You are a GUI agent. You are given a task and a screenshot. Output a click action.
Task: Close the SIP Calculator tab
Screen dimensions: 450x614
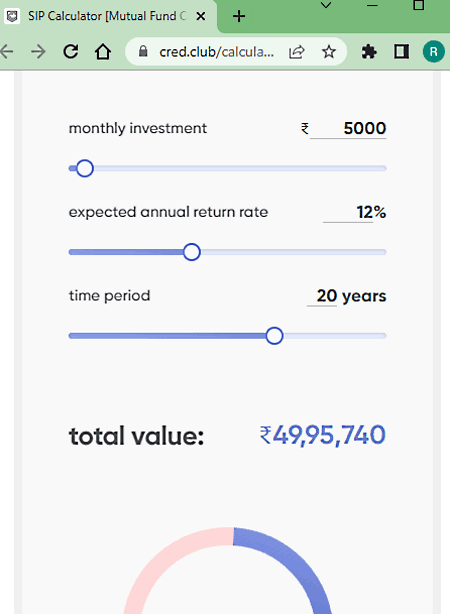pos(201,16)
